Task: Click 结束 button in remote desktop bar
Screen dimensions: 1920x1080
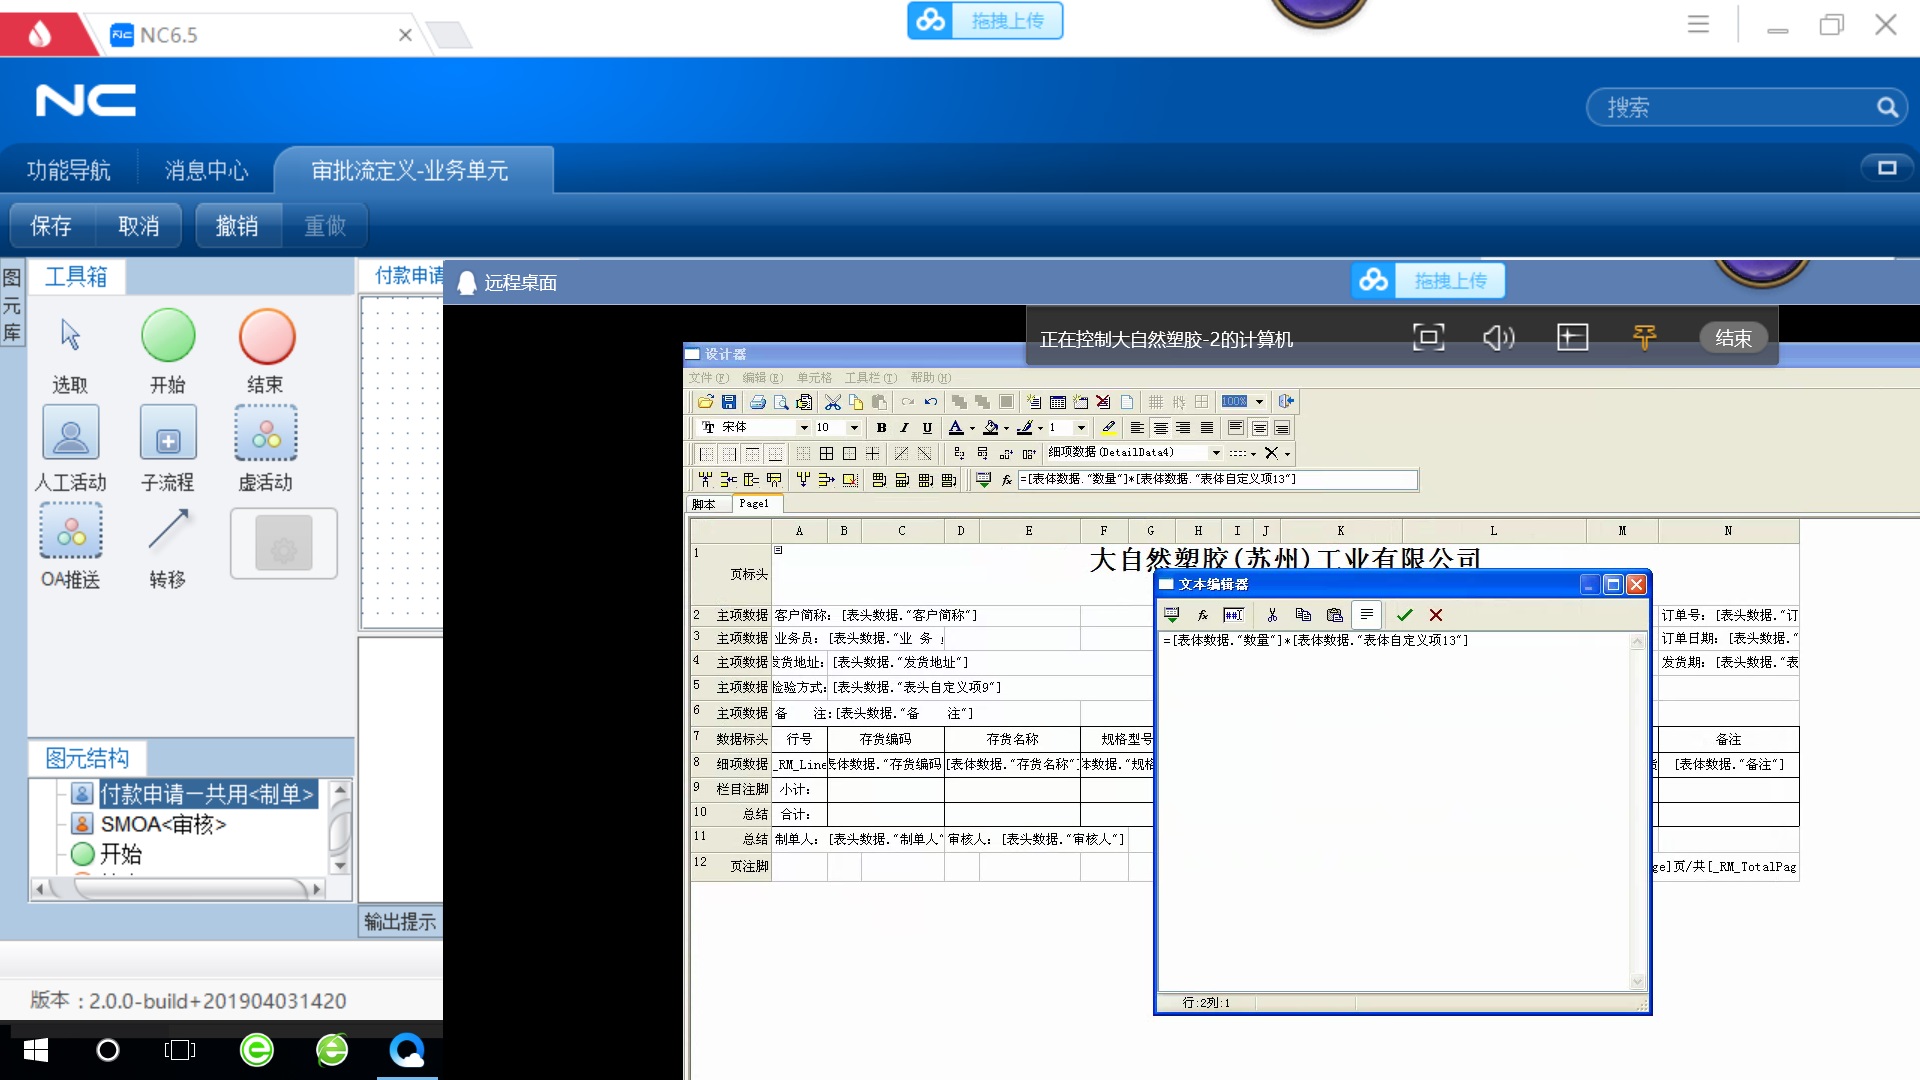Action: 1734,338
